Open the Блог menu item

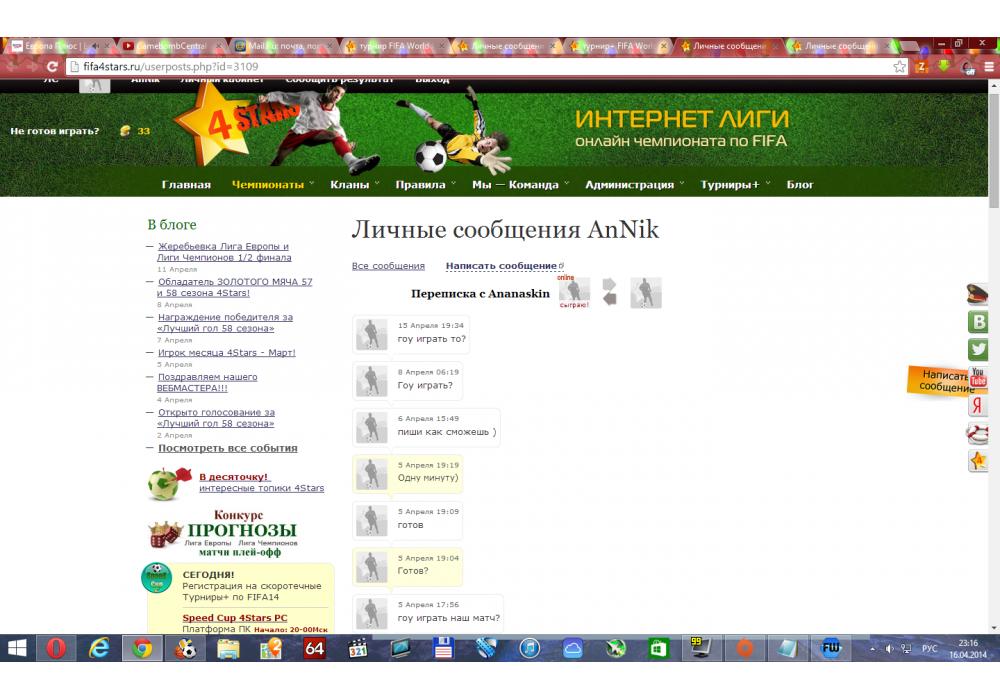click(800, 185)
